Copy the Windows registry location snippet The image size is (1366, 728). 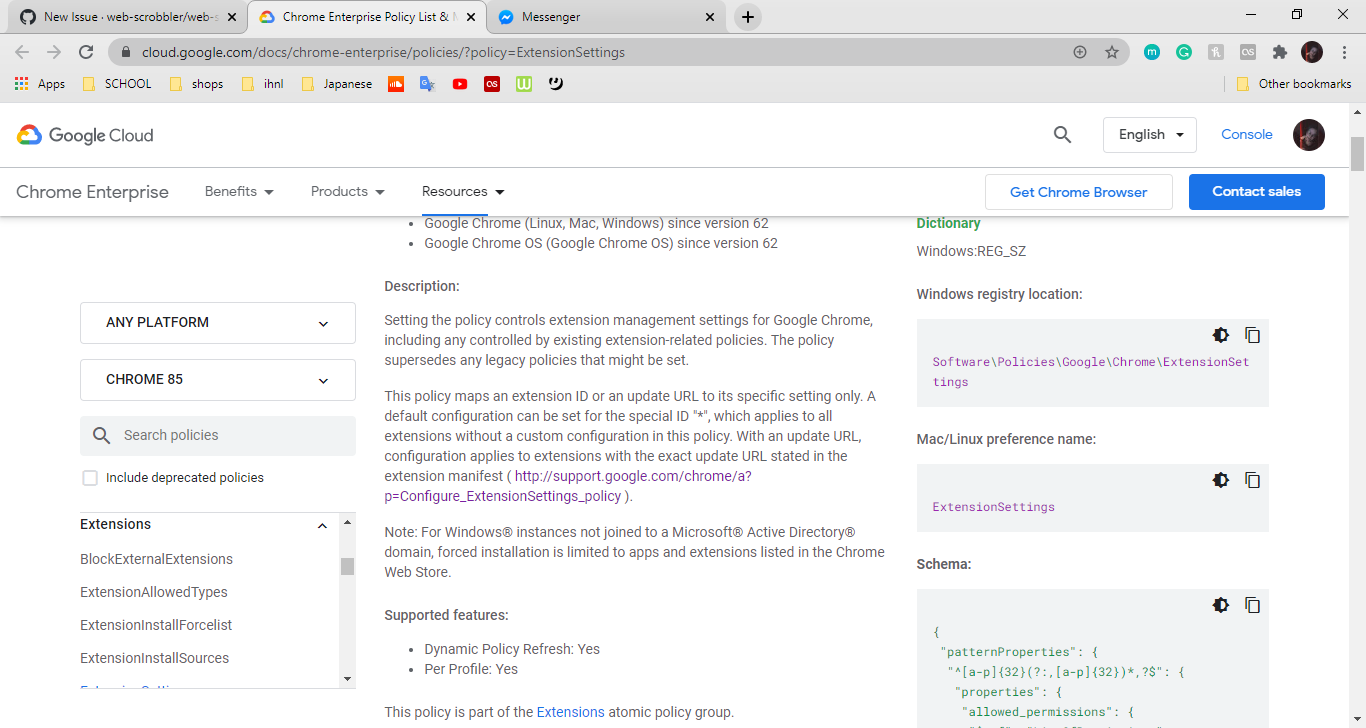tap(1252, 335)
